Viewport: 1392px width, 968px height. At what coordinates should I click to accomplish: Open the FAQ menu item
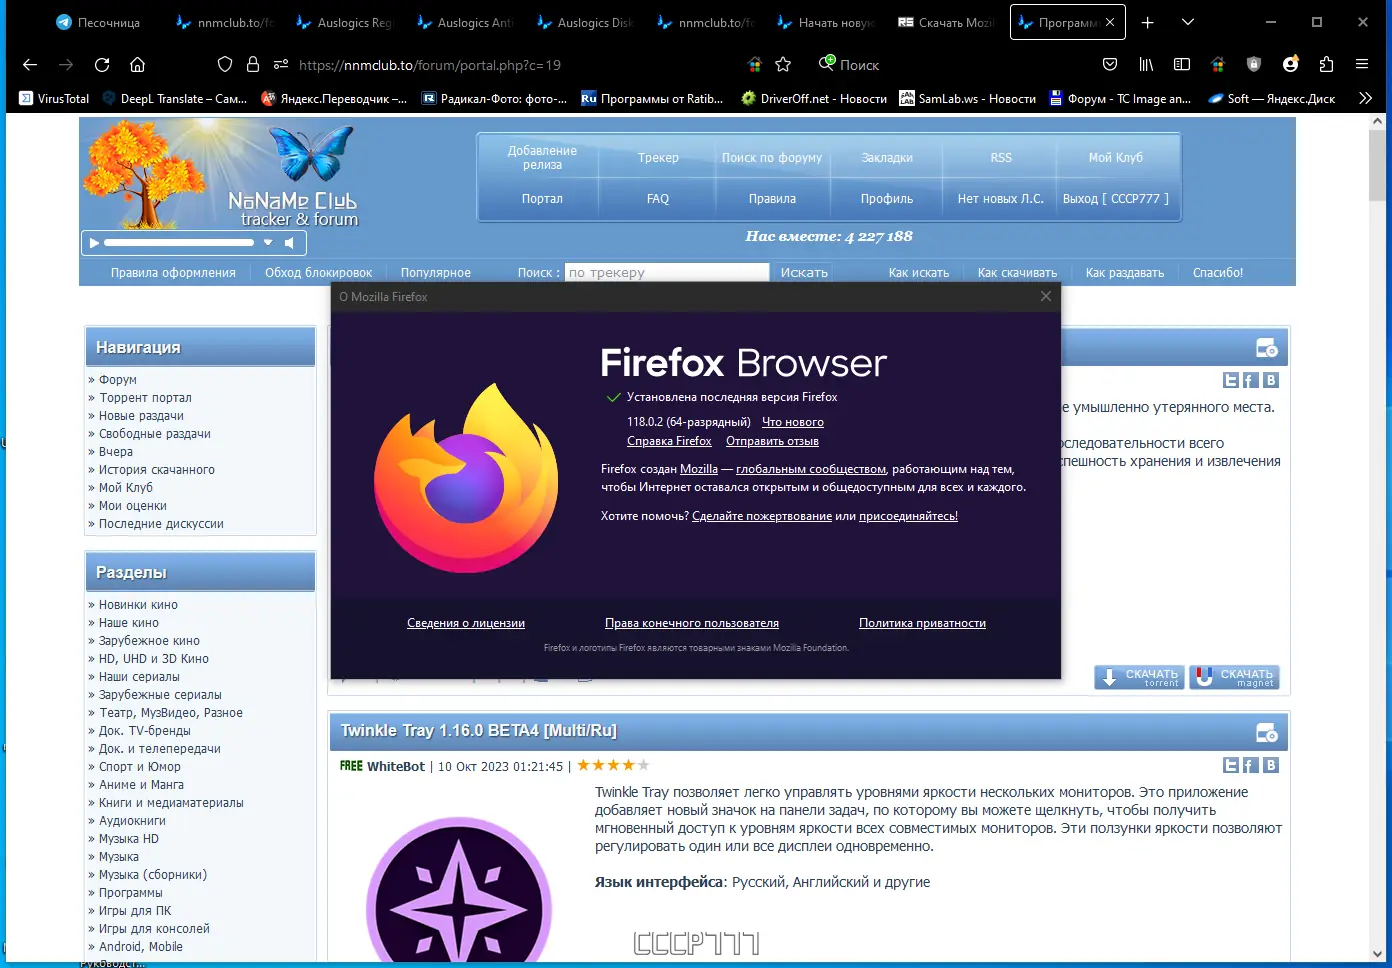(658, 199)
